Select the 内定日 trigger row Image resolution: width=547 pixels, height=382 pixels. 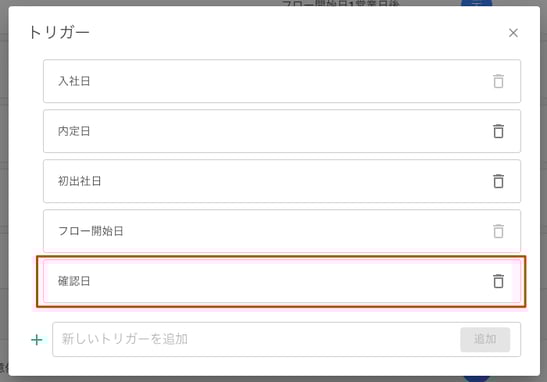282,131
